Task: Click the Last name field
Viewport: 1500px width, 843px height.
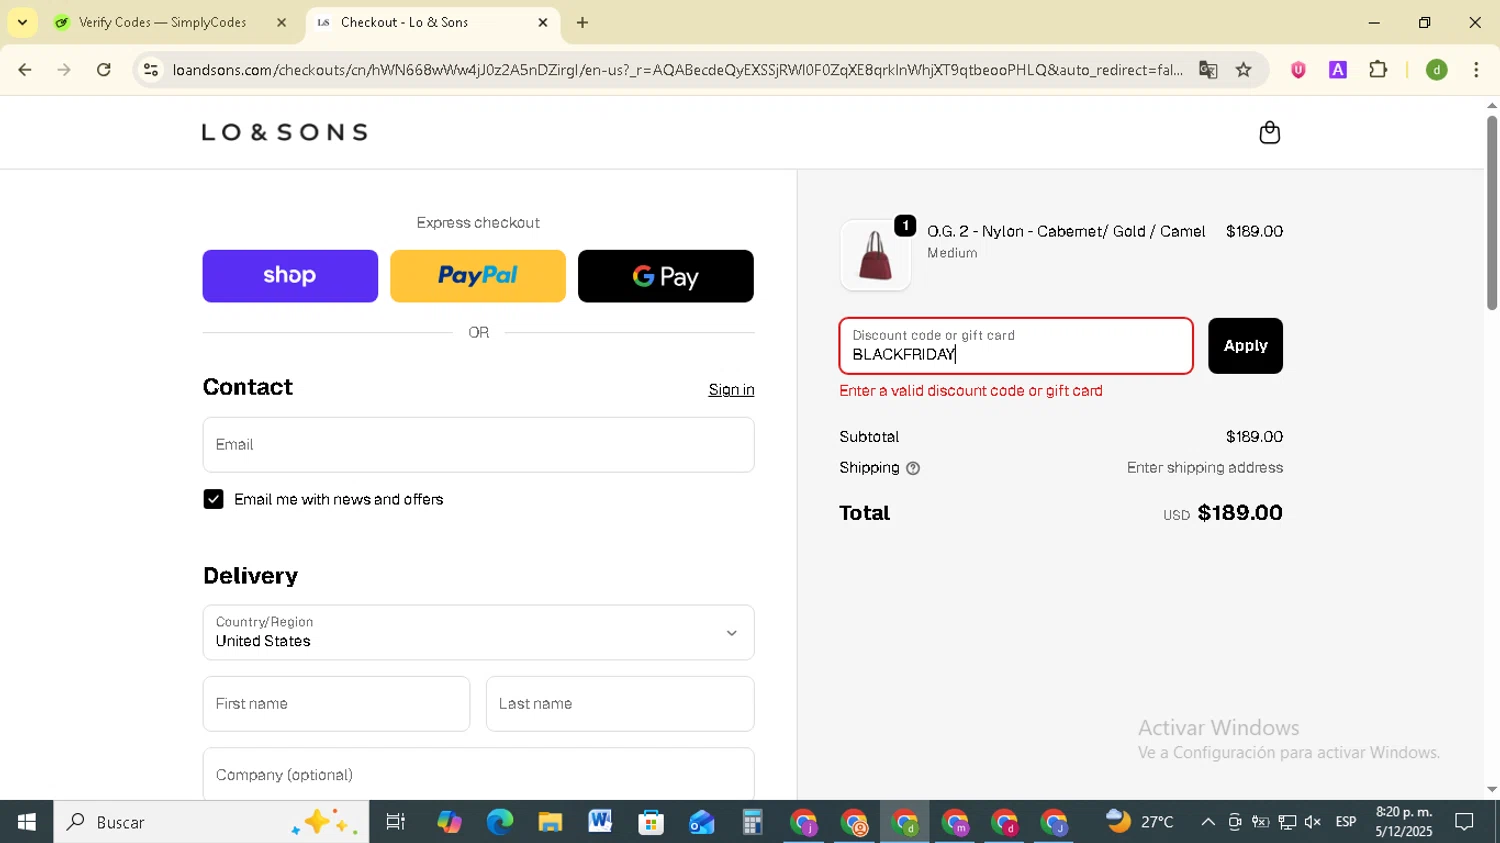Action: click(x=620, y=704)
